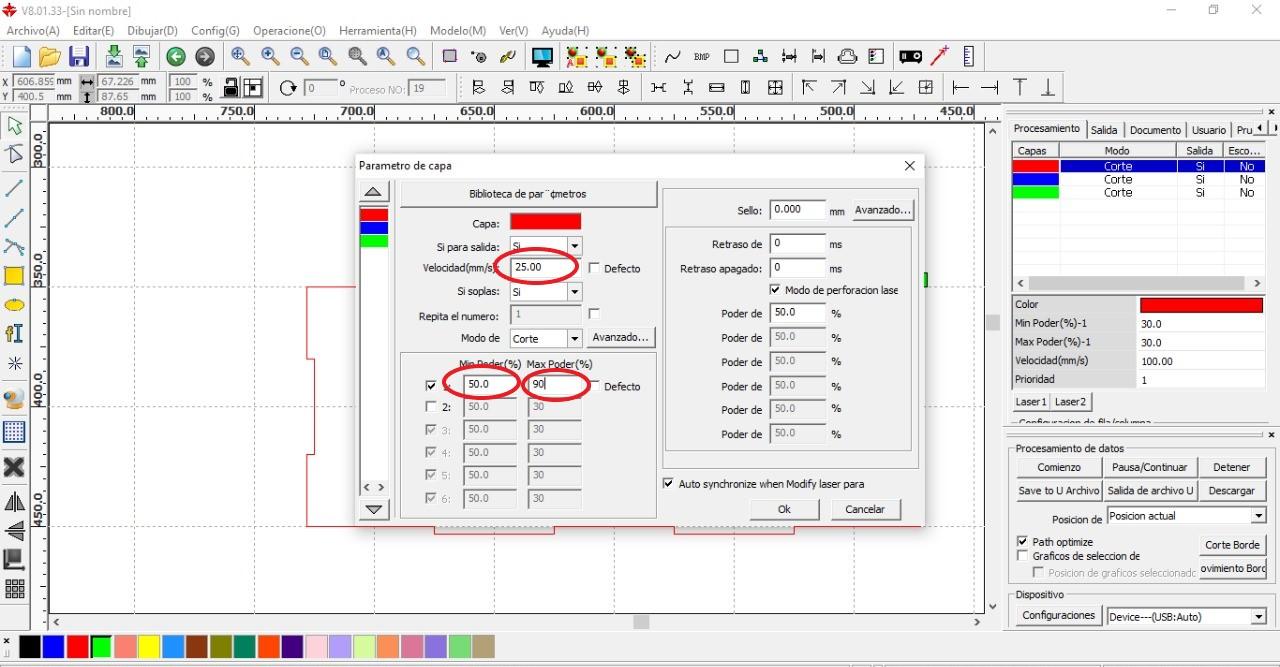
Task: Select the rectangle drawing tool
Action: [x=14, y=276]
